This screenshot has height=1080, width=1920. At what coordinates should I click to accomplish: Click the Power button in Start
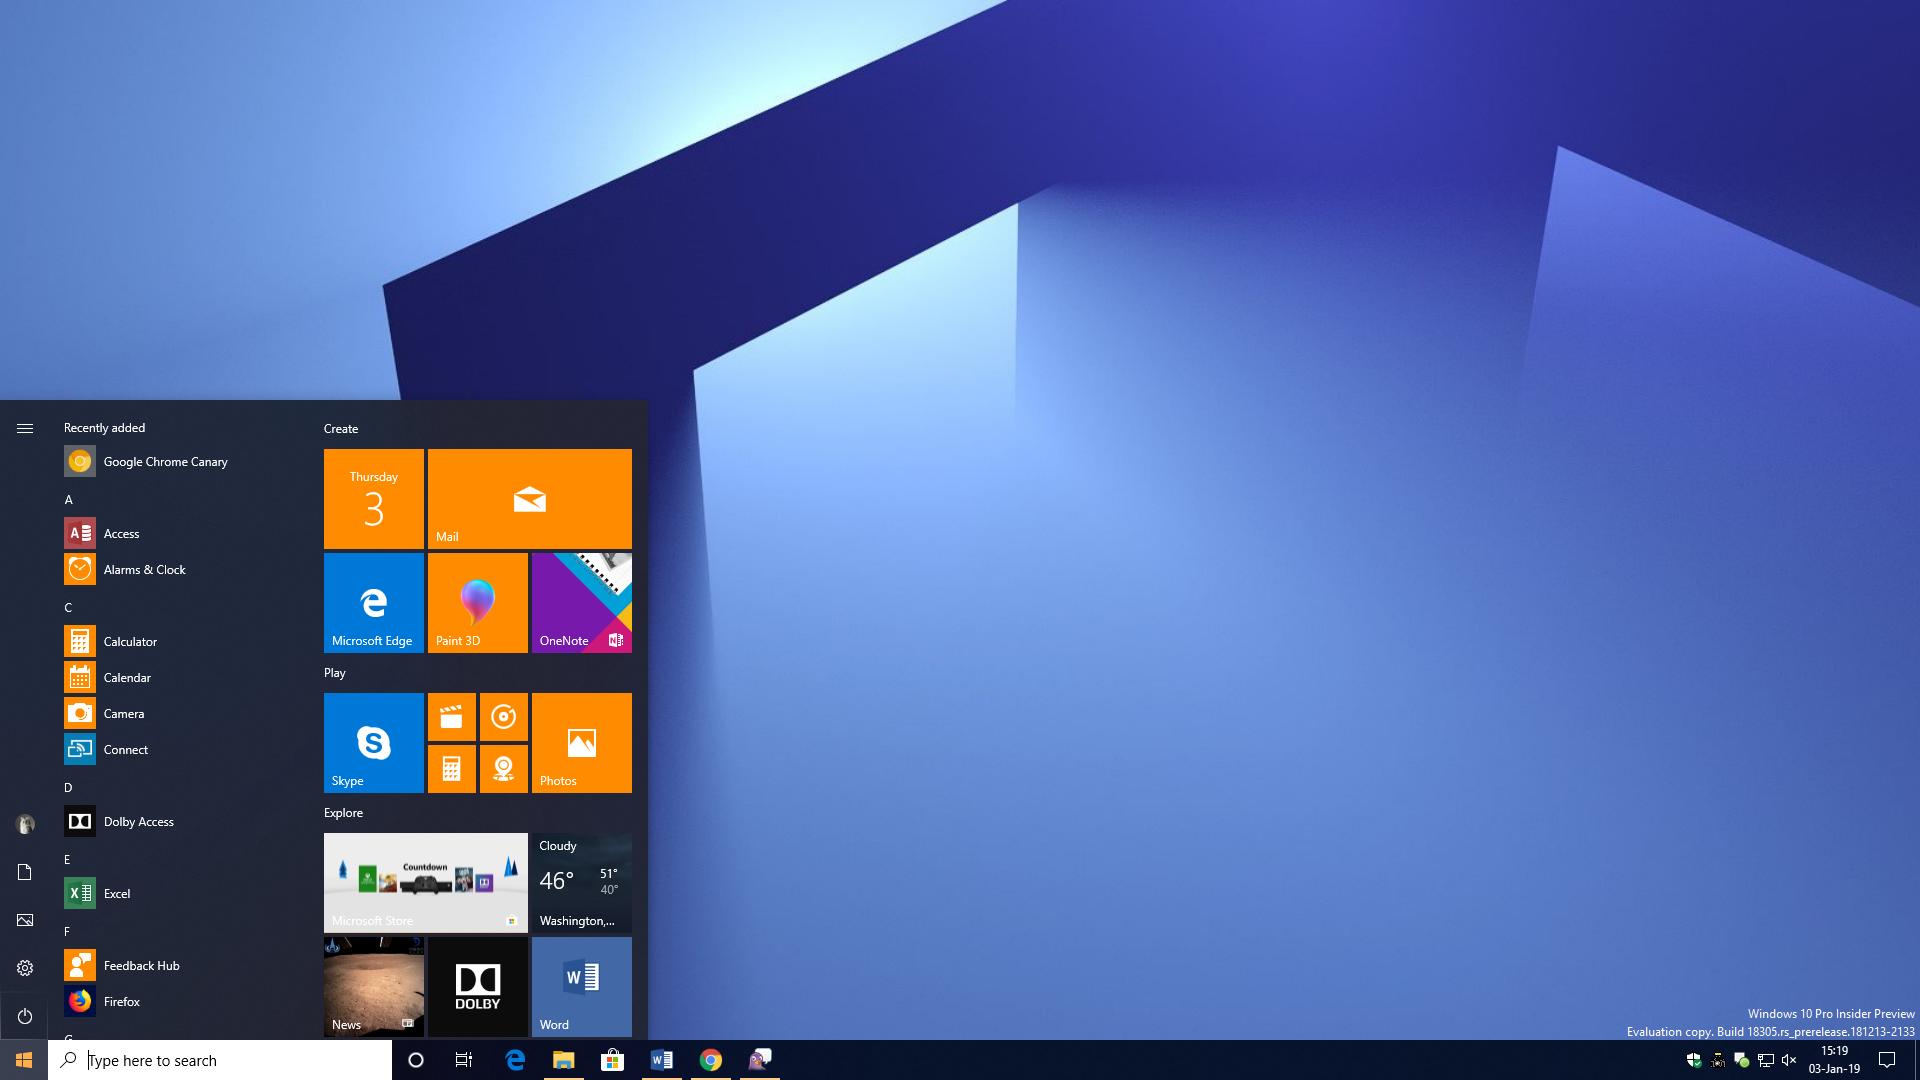[x=25, y=1016]
